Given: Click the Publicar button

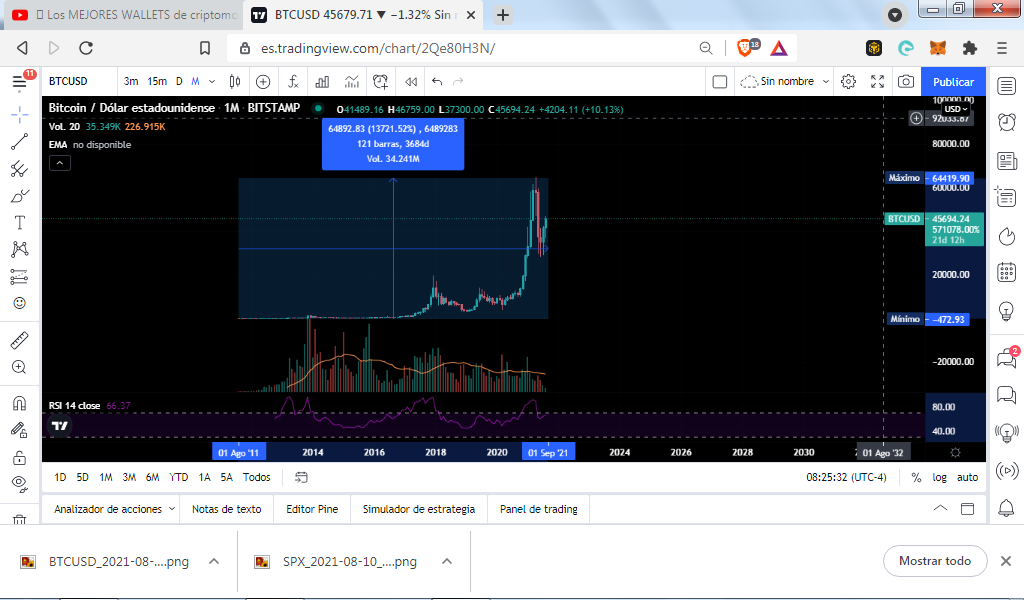Looking at the screenshot, I should point(953,82).
